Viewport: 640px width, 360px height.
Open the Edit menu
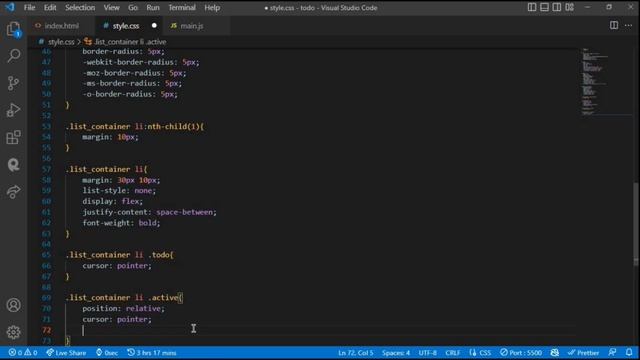click(50, 7)
